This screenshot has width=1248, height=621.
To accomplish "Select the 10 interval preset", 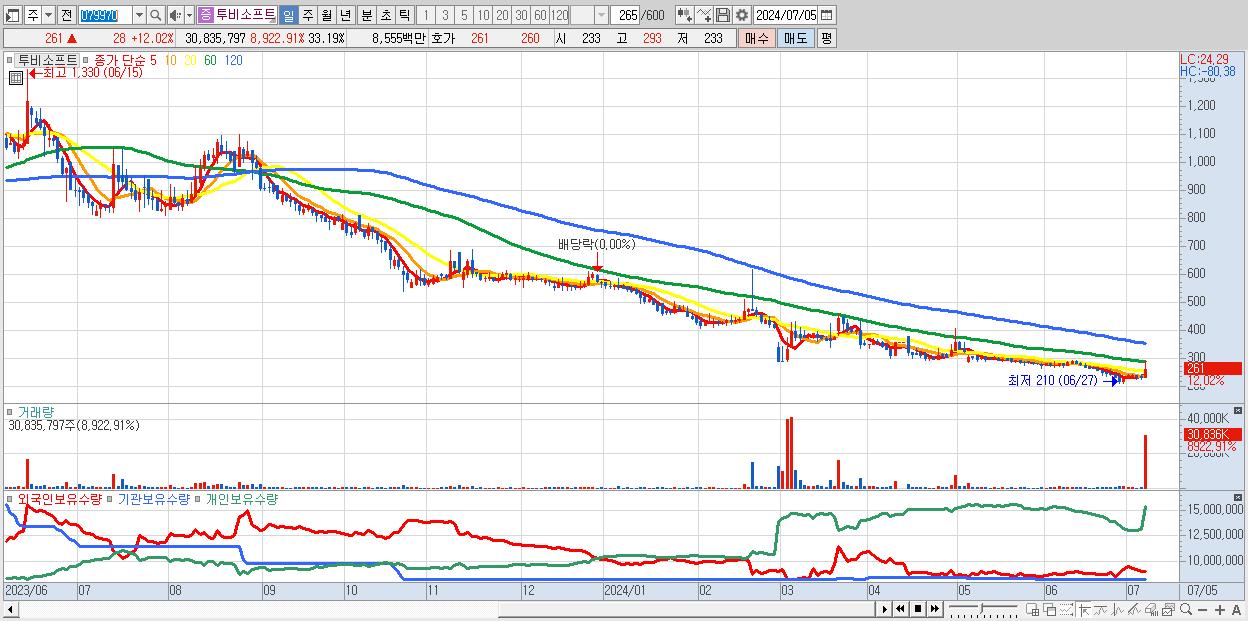I will (x=483, y=15).
